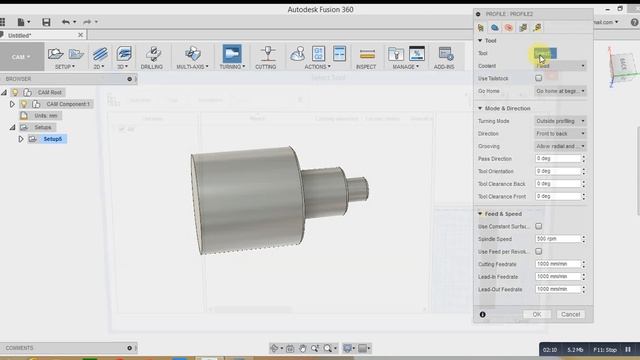Click the folder icon in the Setup group

click(76, 53)
